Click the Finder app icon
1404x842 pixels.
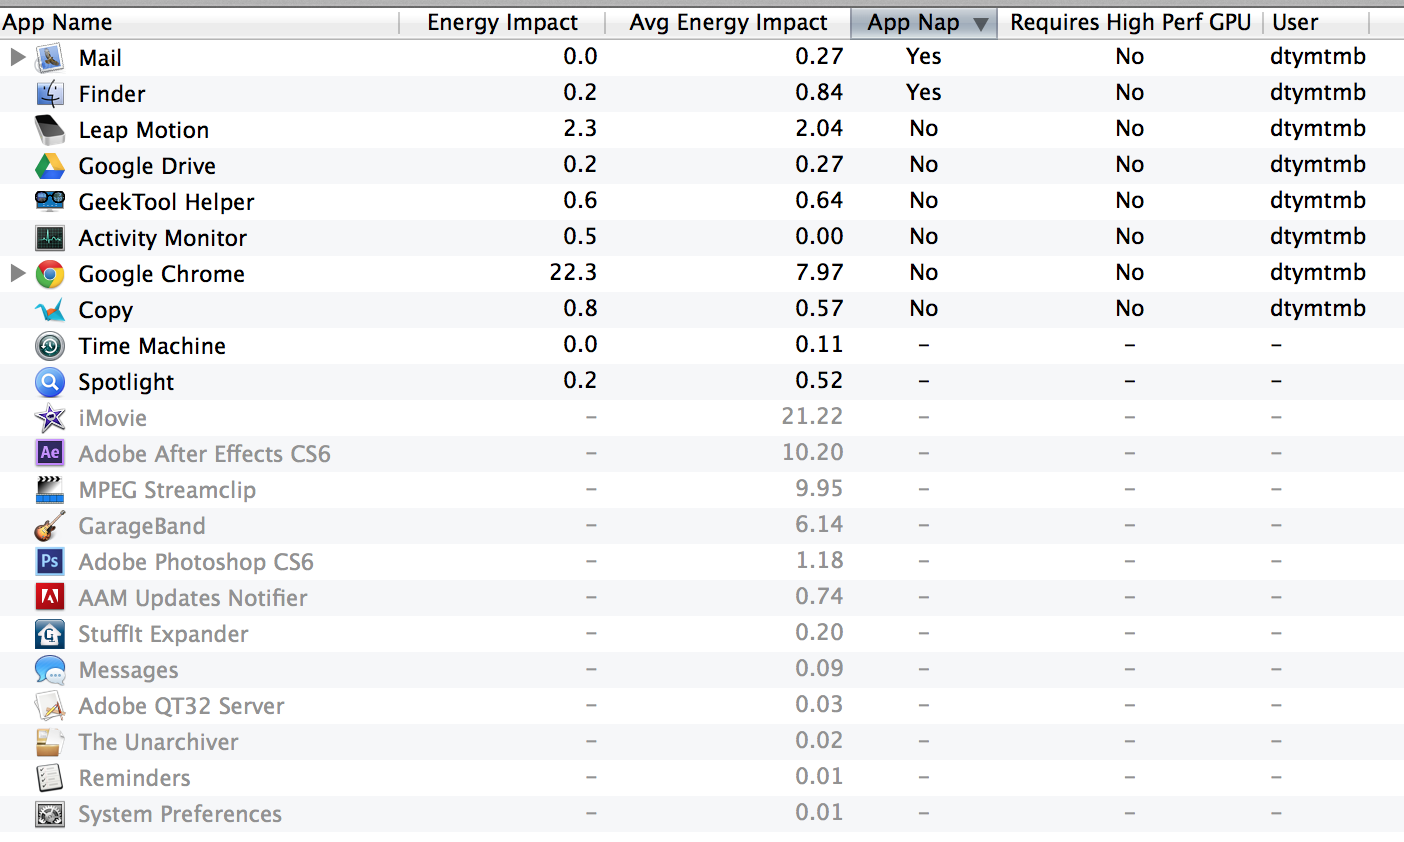click(x=50, y=94)
